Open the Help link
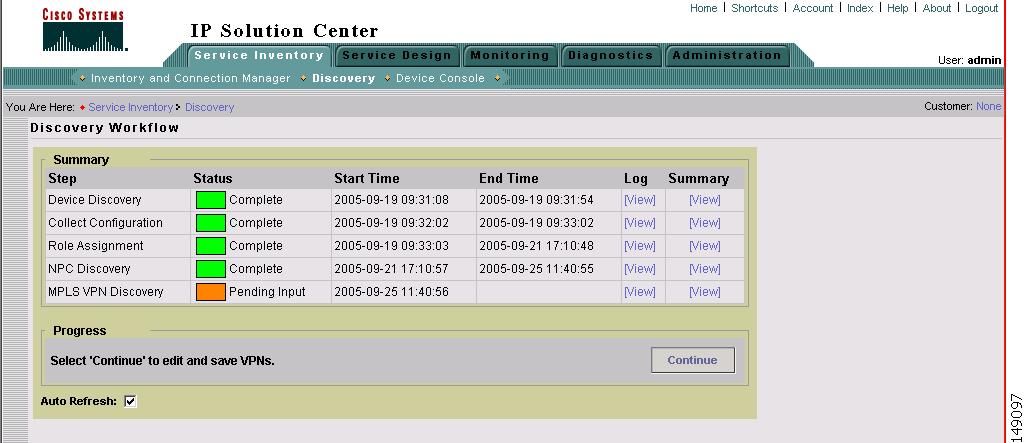 pos(897,8)
